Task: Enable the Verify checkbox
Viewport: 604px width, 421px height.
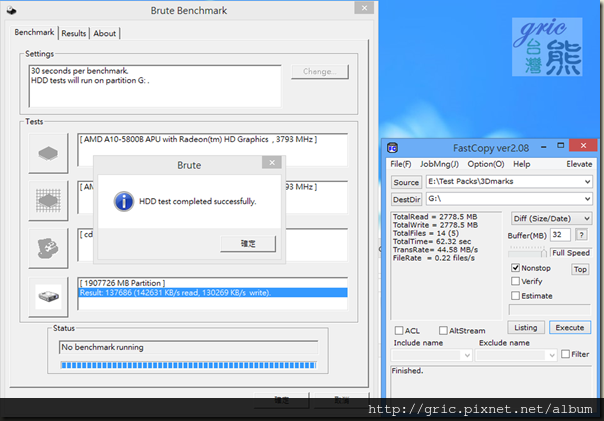Action: (x=515, y=281)
